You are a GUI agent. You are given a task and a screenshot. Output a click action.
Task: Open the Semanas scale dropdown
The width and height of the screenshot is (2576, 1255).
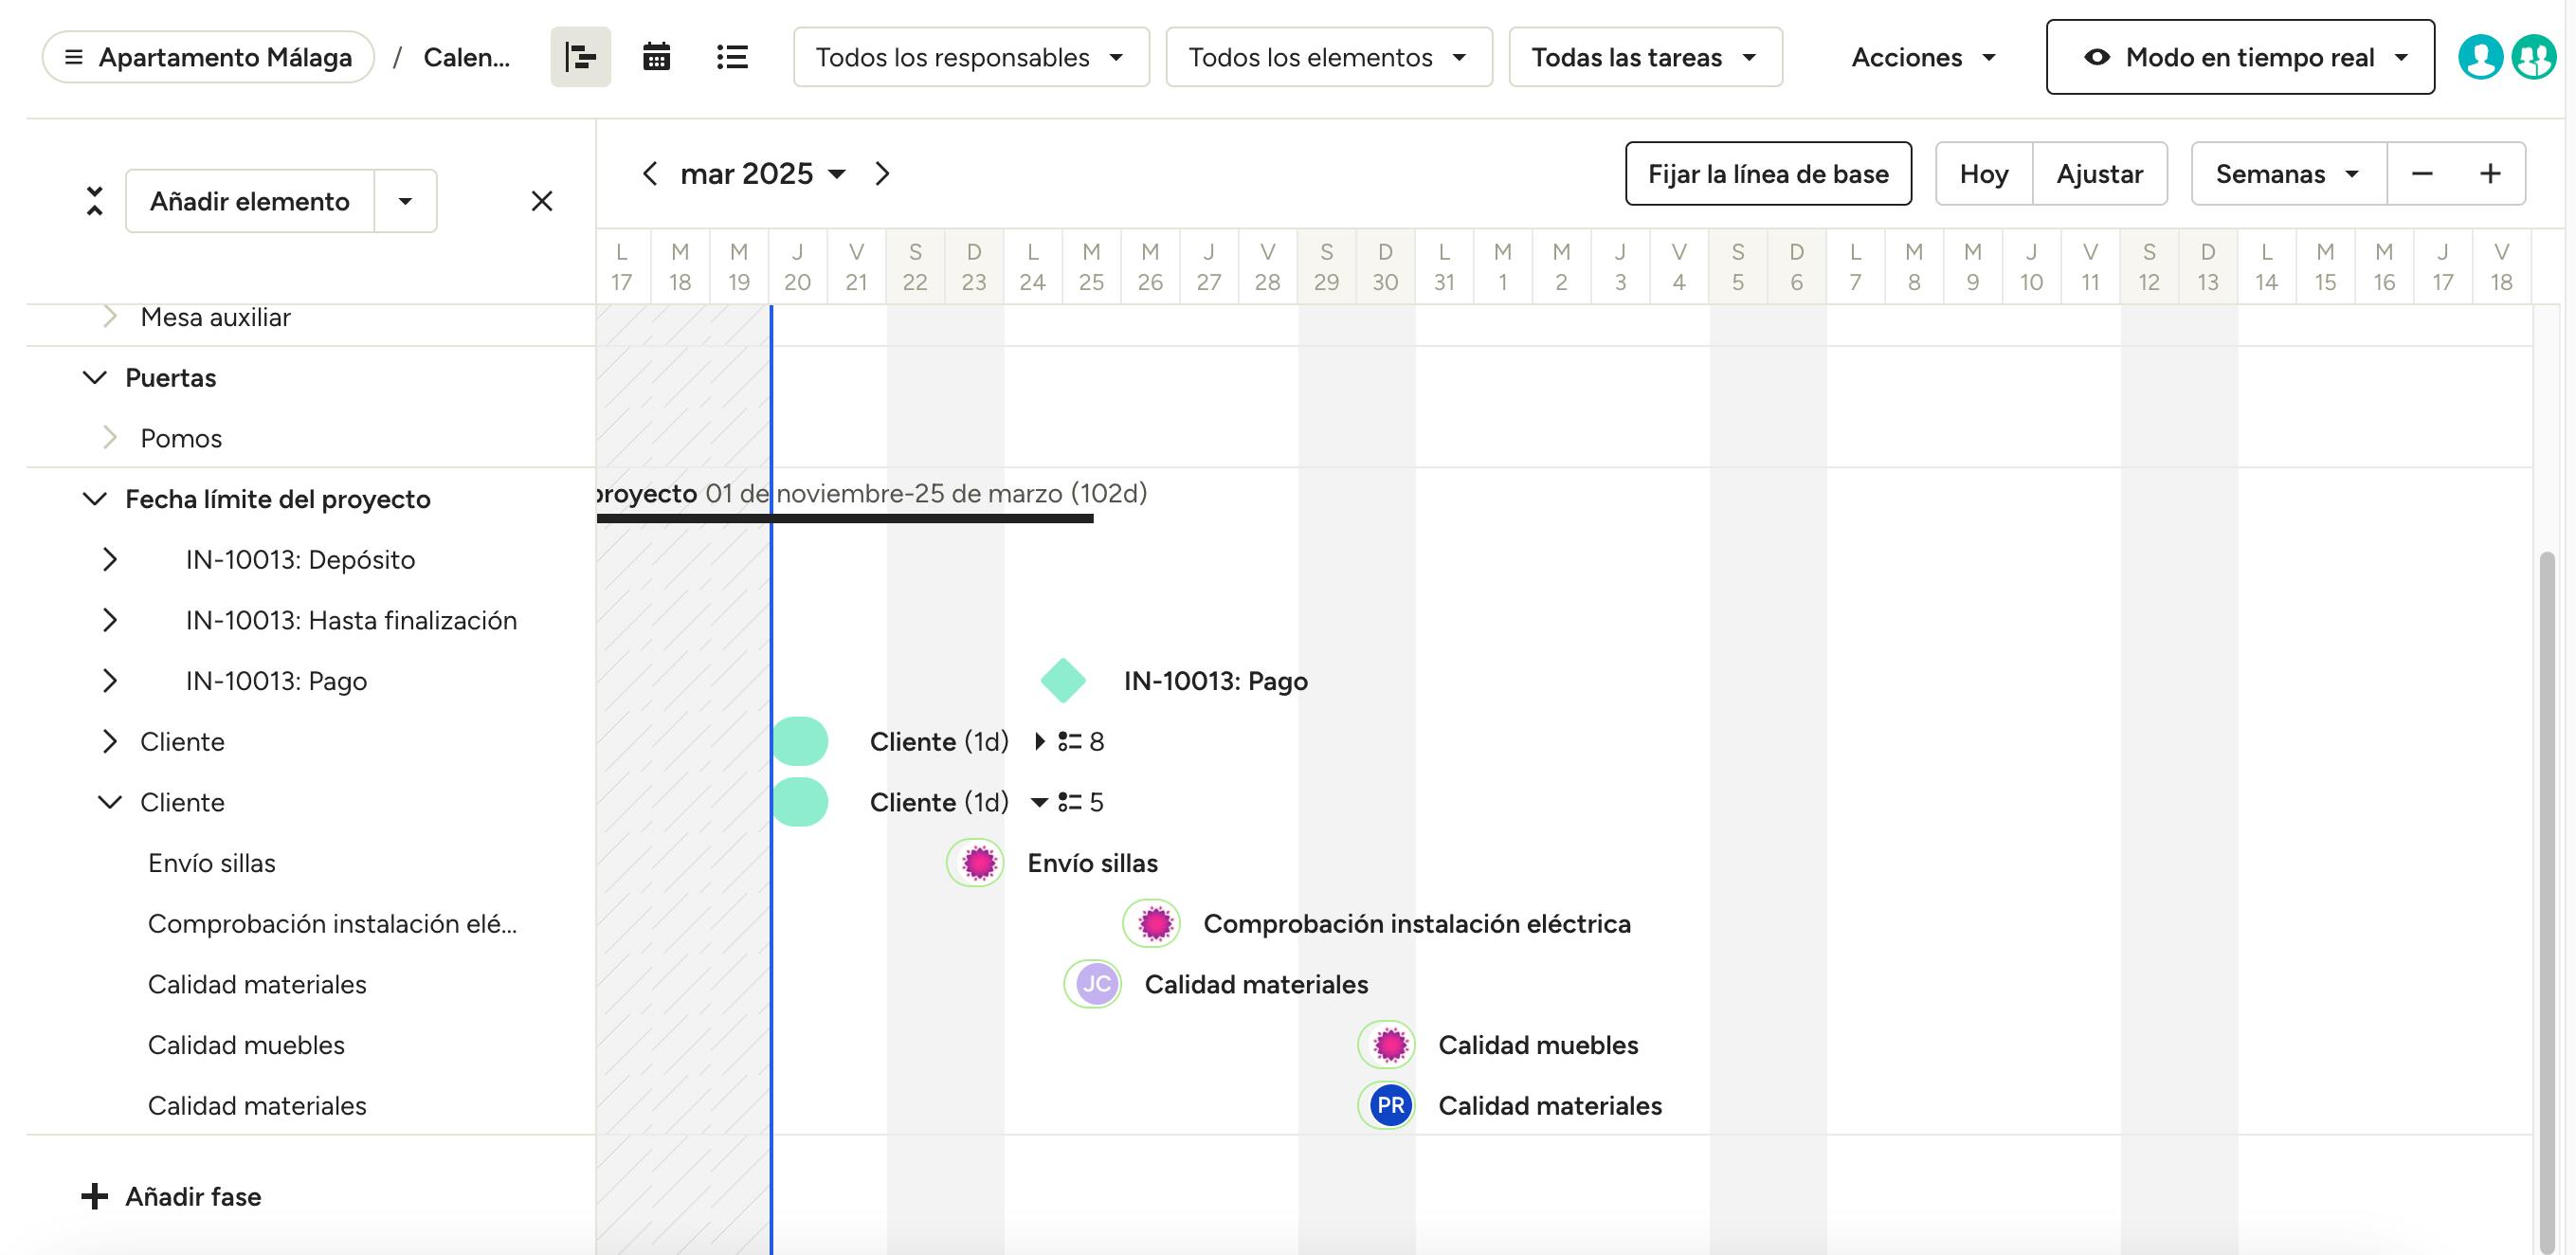2287,174
